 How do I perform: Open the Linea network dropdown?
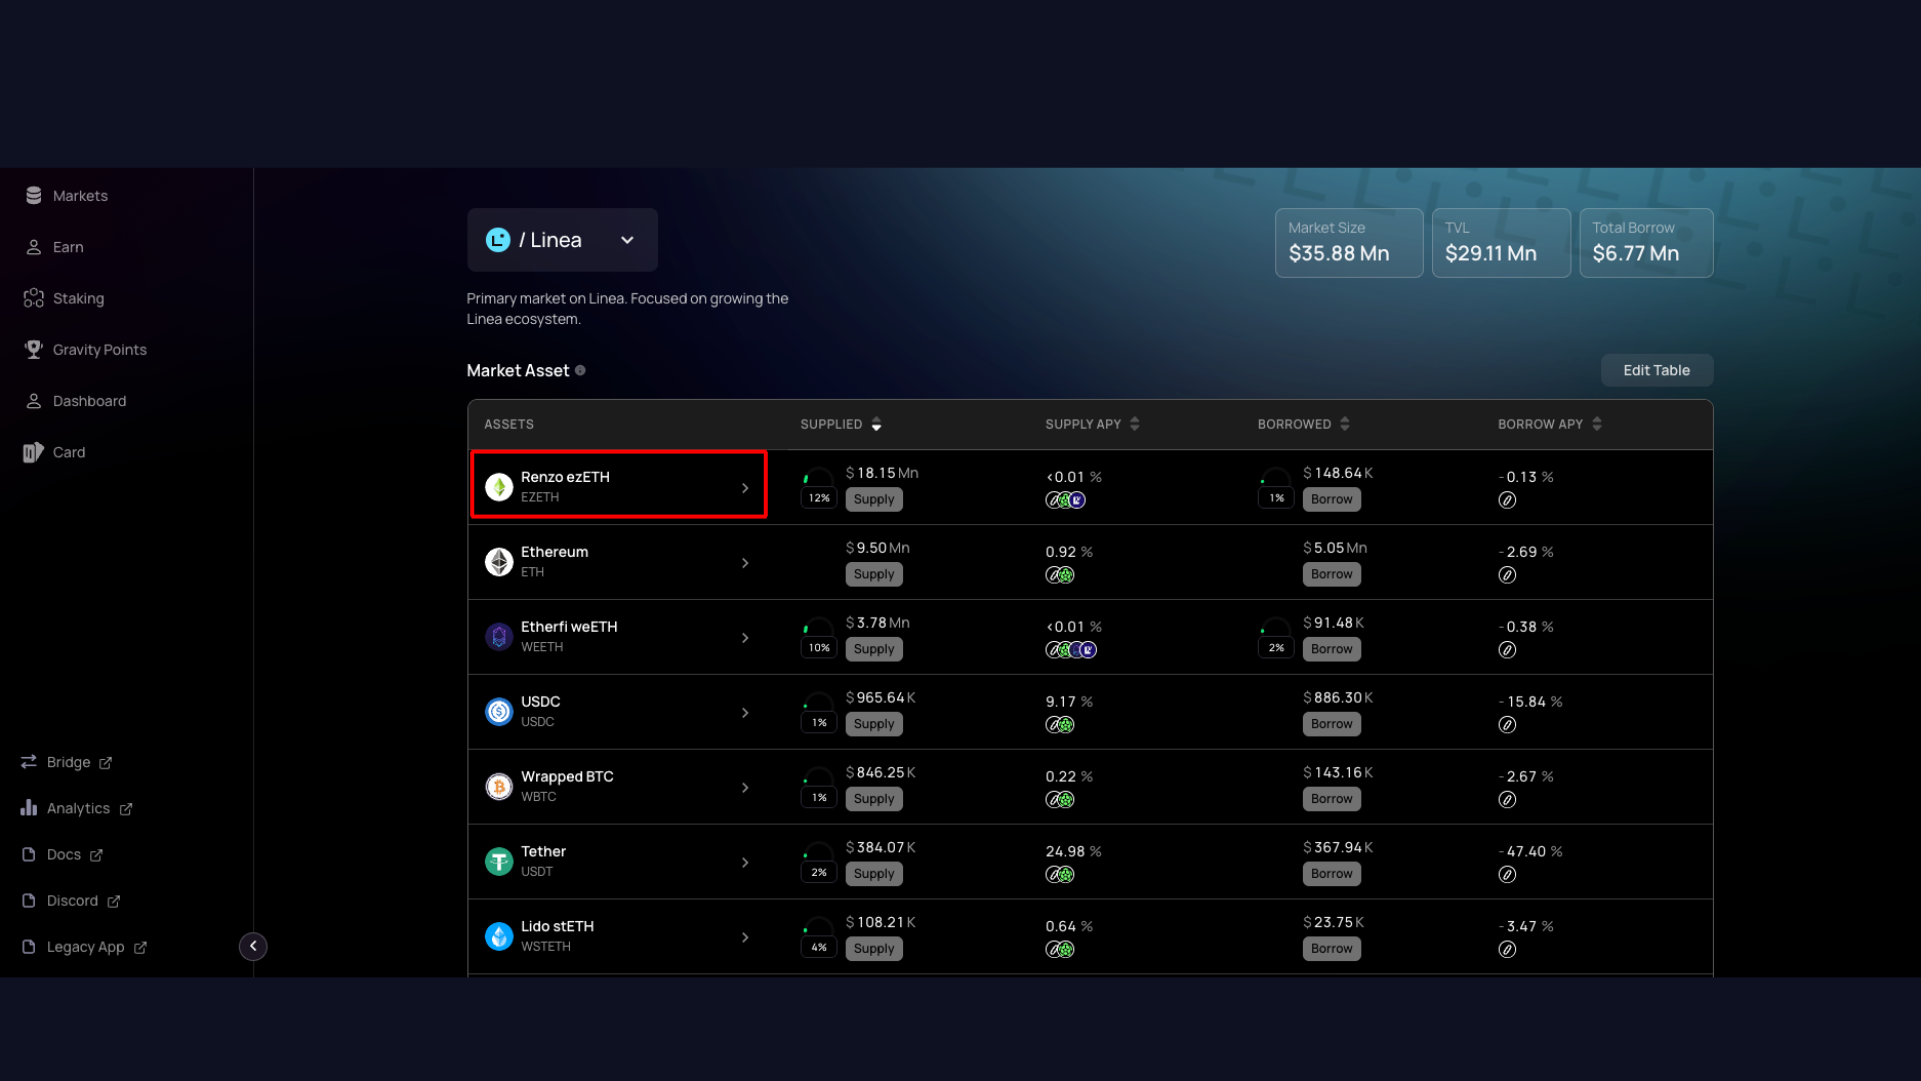[562, 240]
